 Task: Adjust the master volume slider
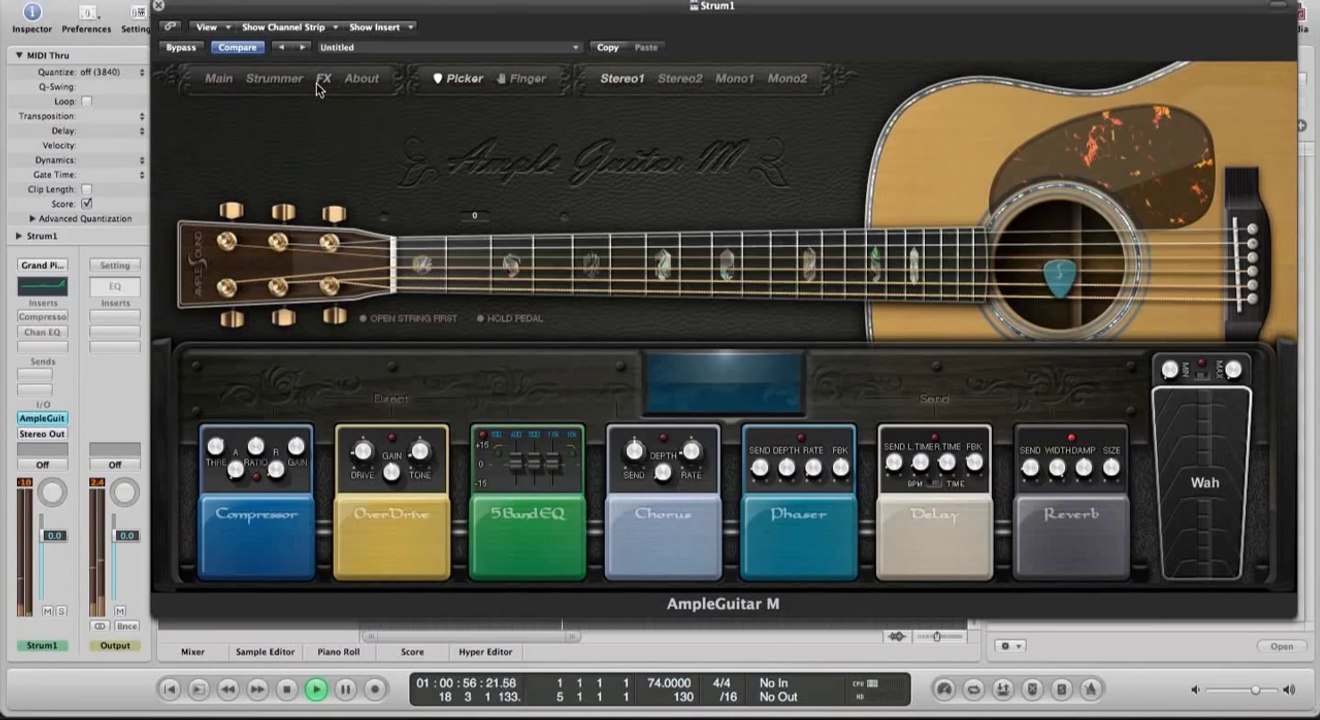point(1243,689)
